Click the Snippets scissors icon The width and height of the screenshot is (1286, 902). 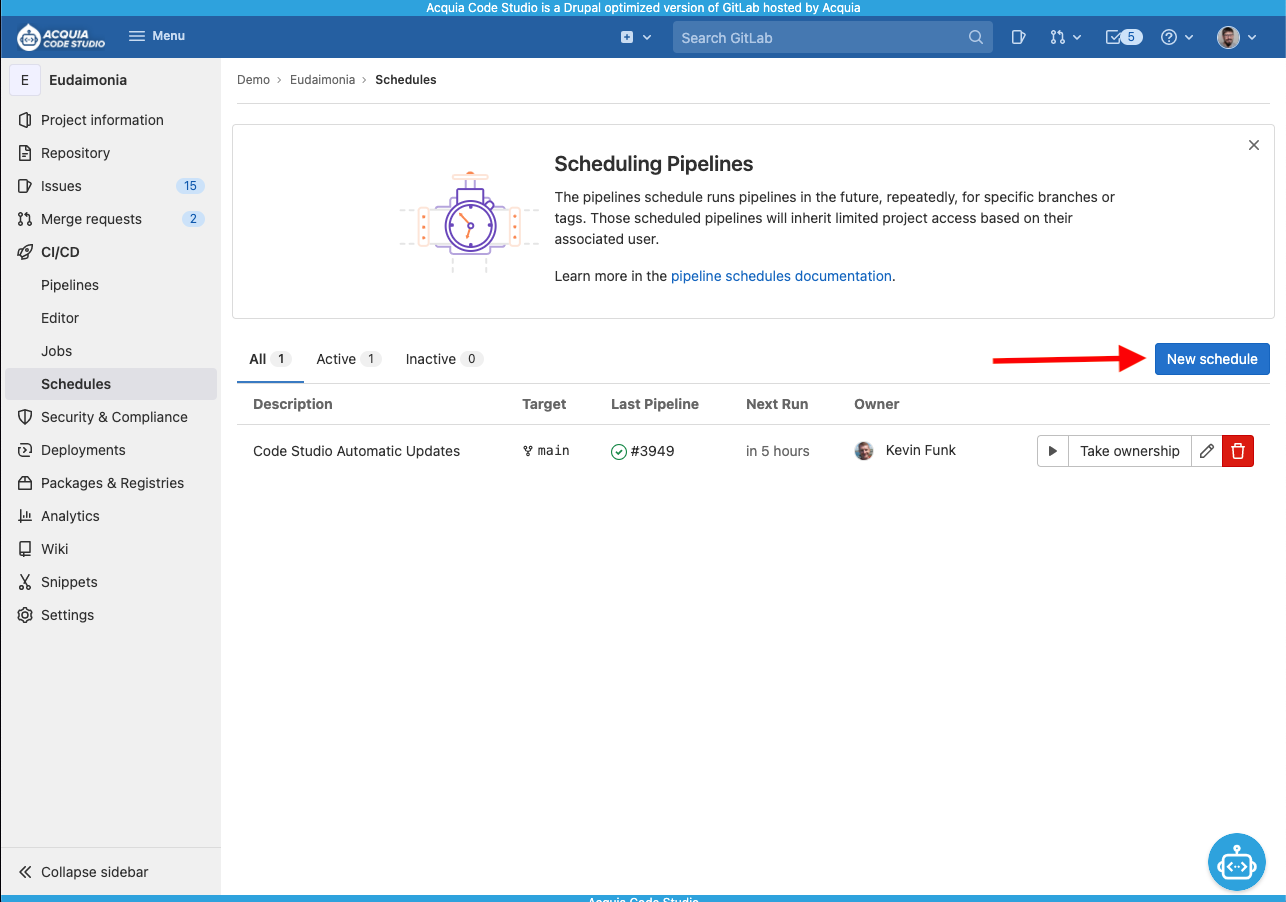pos(25,582)
